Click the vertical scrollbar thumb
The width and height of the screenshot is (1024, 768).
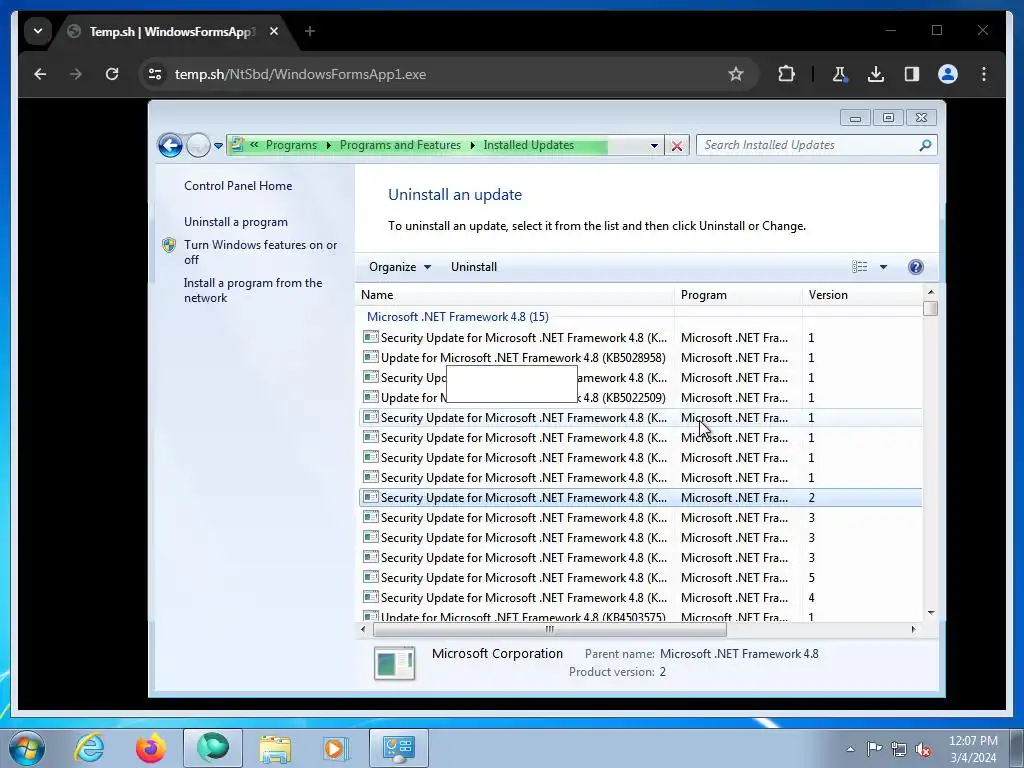click(x=931, y=308)
